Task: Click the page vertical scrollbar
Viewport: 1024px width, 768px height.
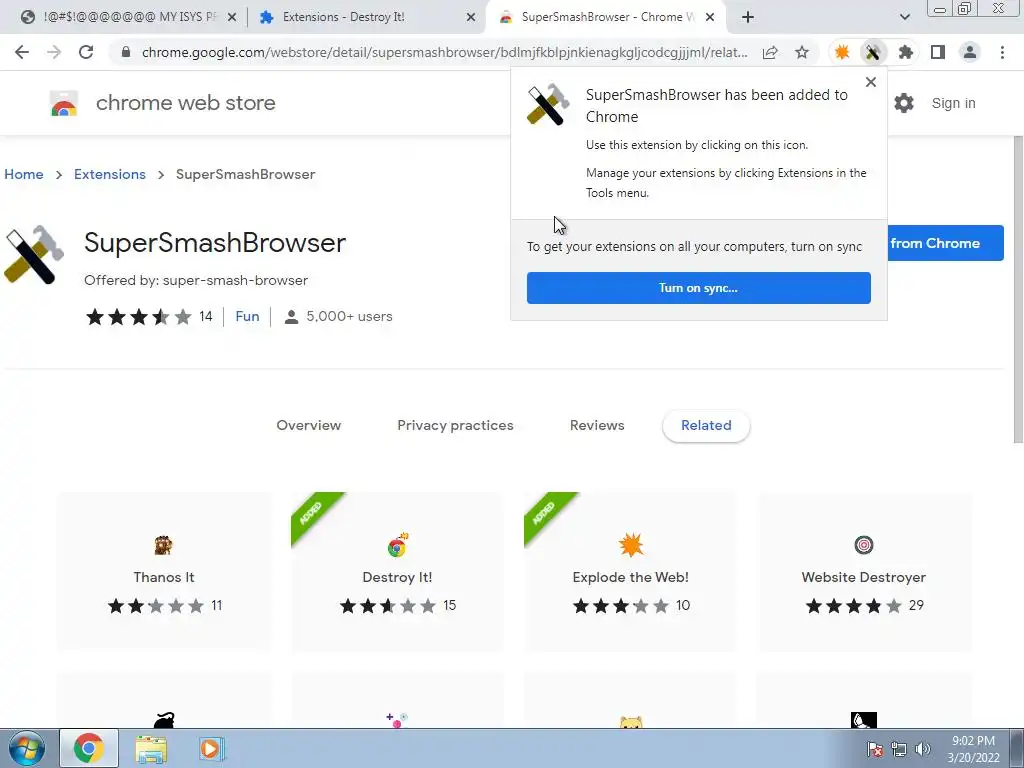Action: [1018, 291]
